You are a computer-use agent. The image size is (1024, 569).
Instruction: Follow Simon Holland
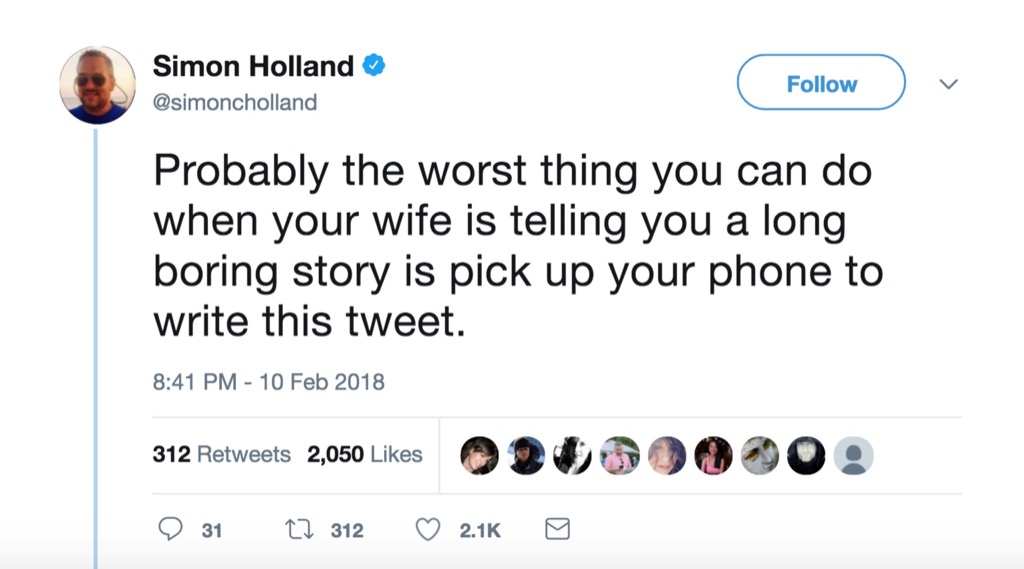point(821,84)
